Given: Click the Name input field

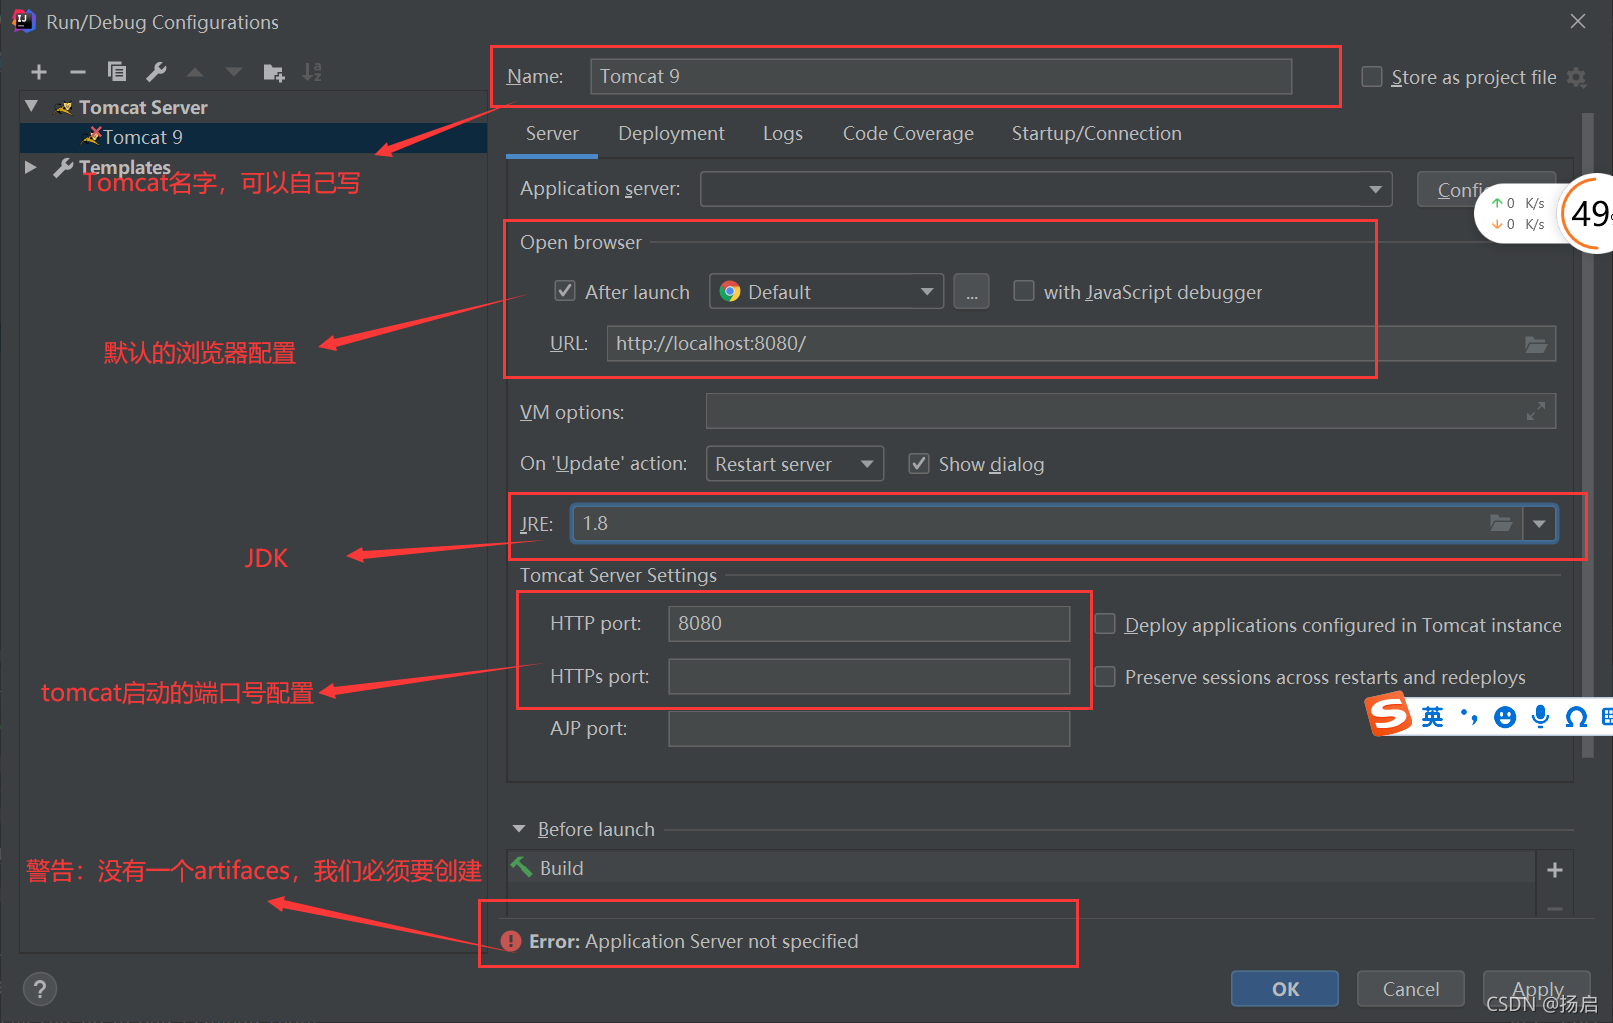Looking at the screenshot, I should (941, 76).
